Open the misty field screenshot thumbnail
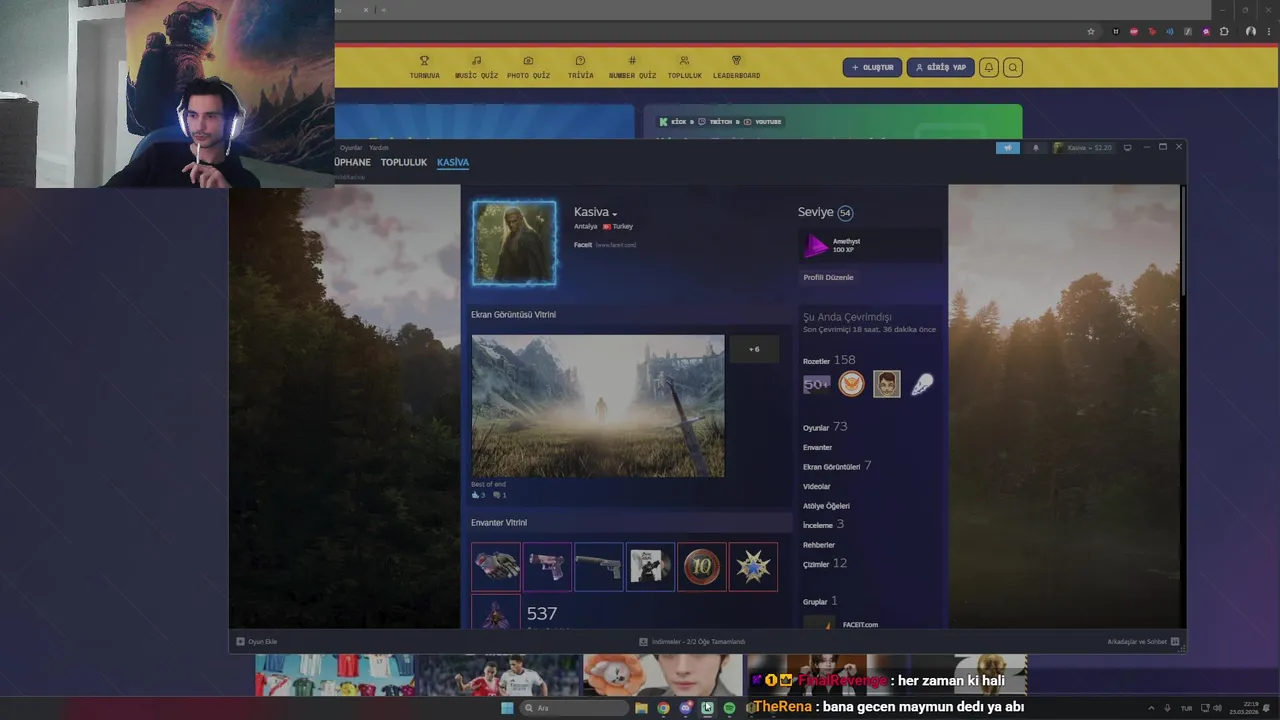1280x720 pixels. tap(598, 406)
